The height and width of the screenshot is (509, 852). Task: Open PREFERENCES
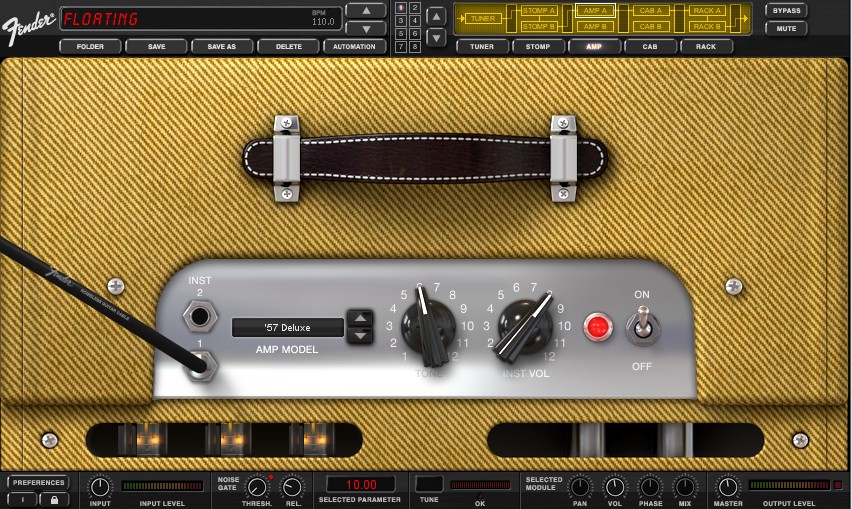tap(39, 482)
